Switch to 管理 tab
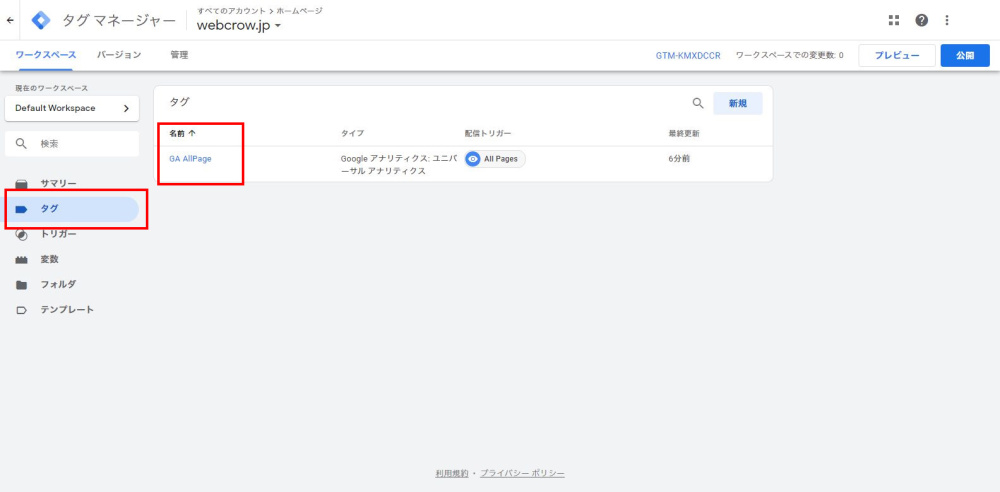 [179, 56]
